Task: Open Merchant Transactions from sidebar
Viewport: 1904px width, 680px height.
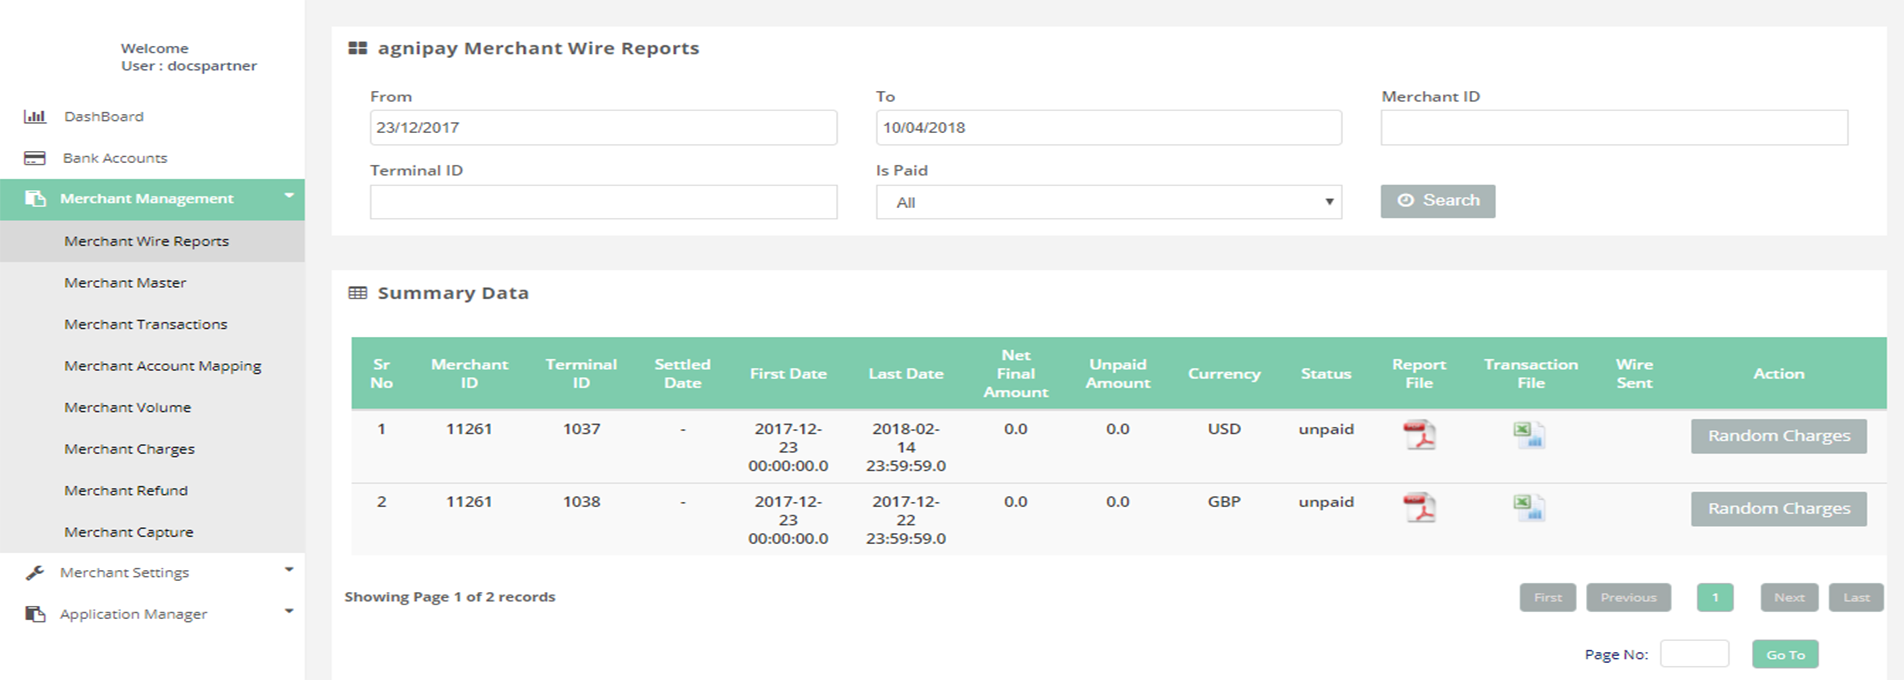Action: click(x=146, y=324)
